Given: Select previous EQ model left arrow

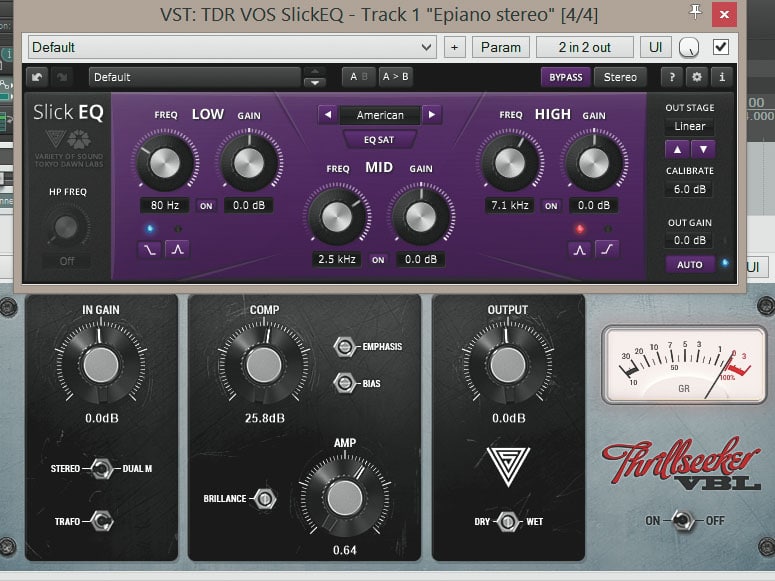Looking at the screenshot, I should [328, 115].
